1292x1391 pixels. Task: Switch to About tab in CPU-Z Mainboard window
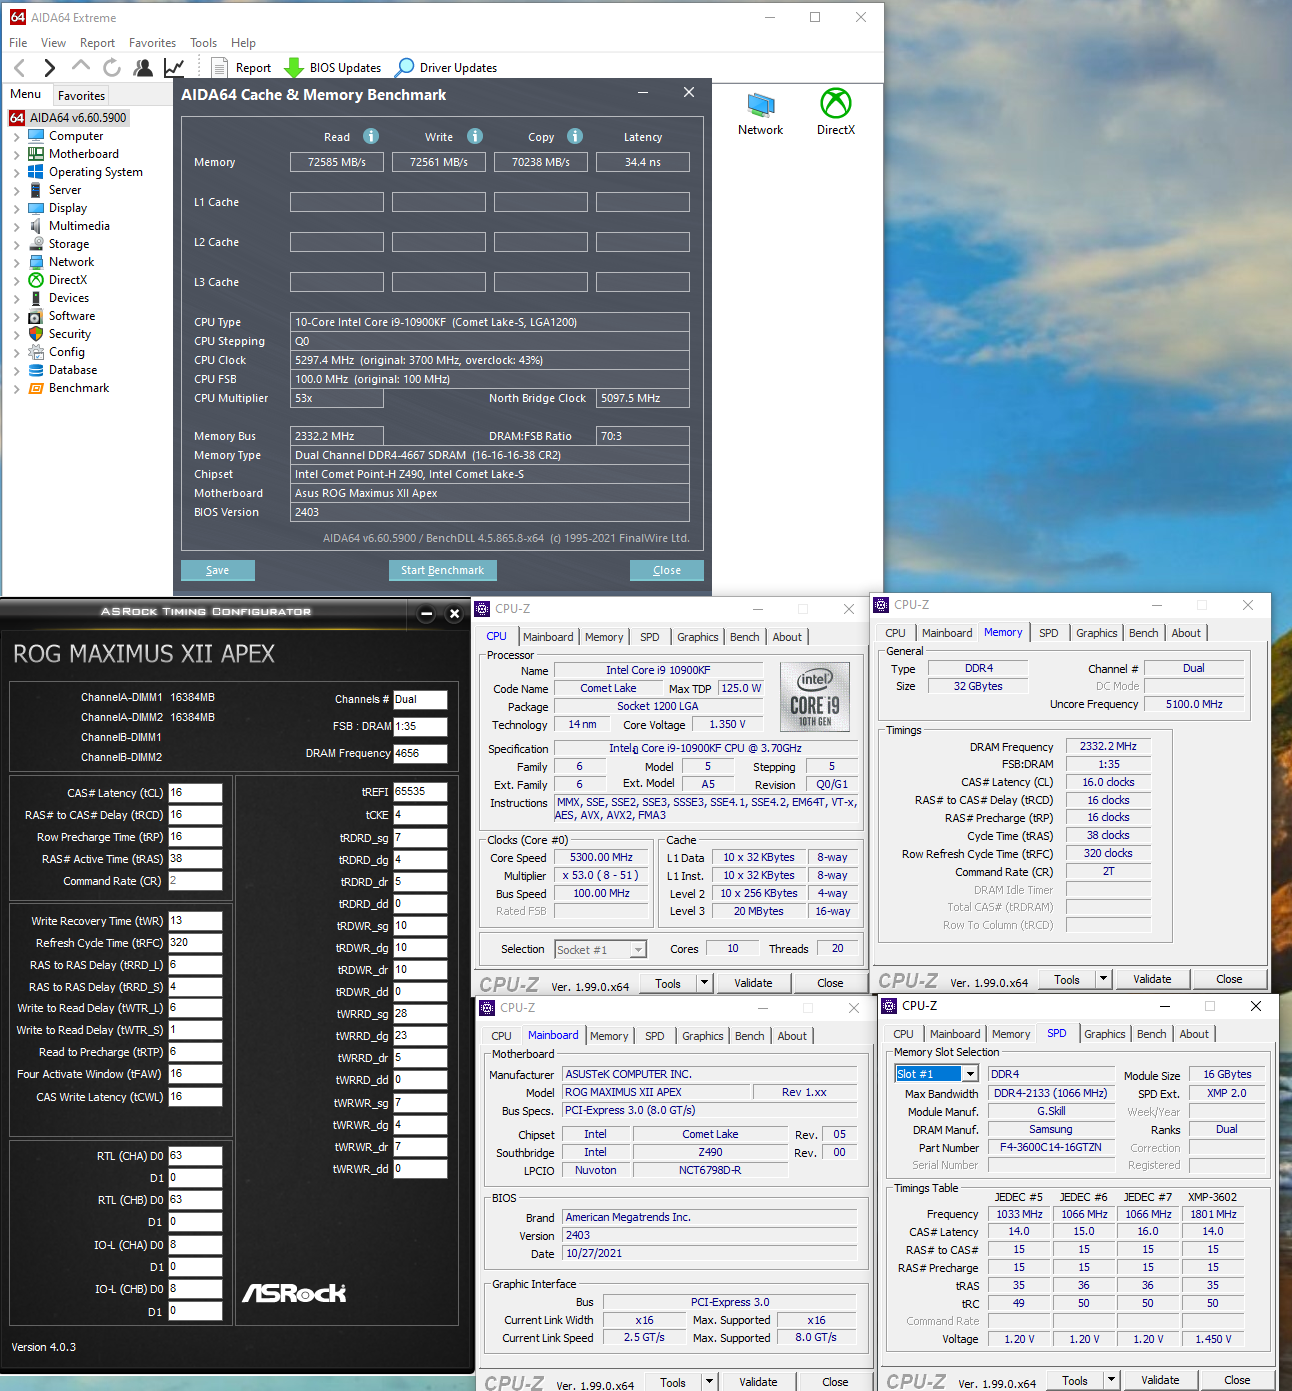pyautogui.click(x=792, y=1036)
